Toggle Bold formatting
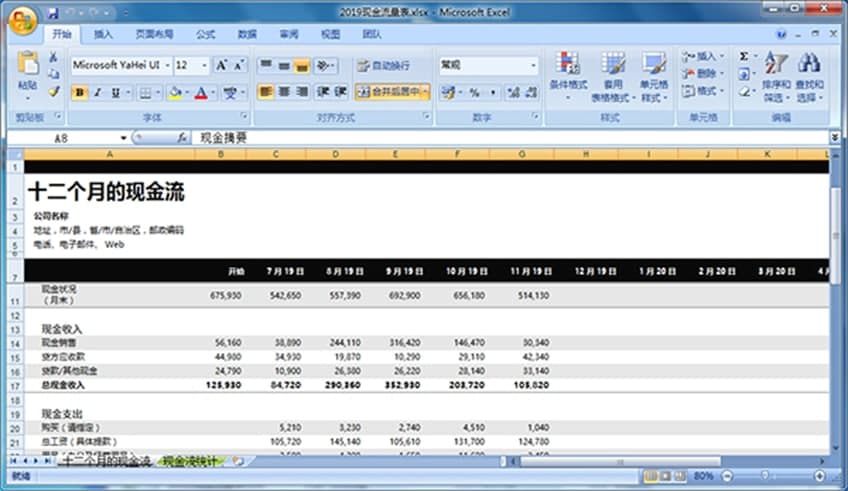Screen dimensions: 848x491 pos(80,92)
